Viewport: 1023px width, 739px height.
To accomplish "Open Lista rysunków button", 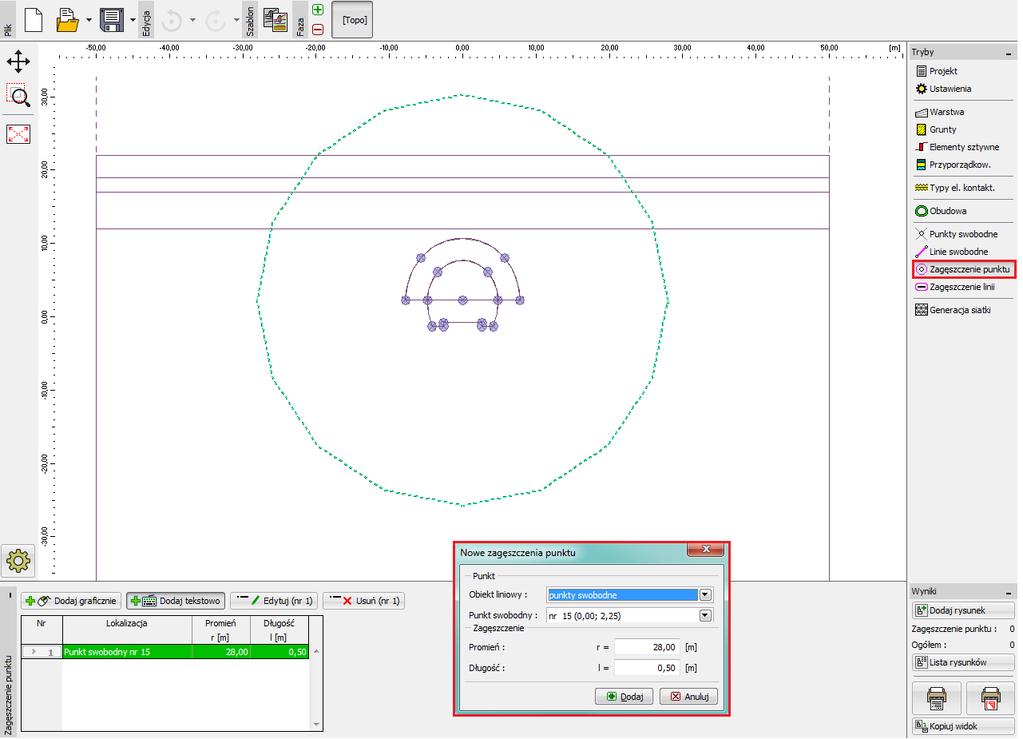I will tap(963, 662).
